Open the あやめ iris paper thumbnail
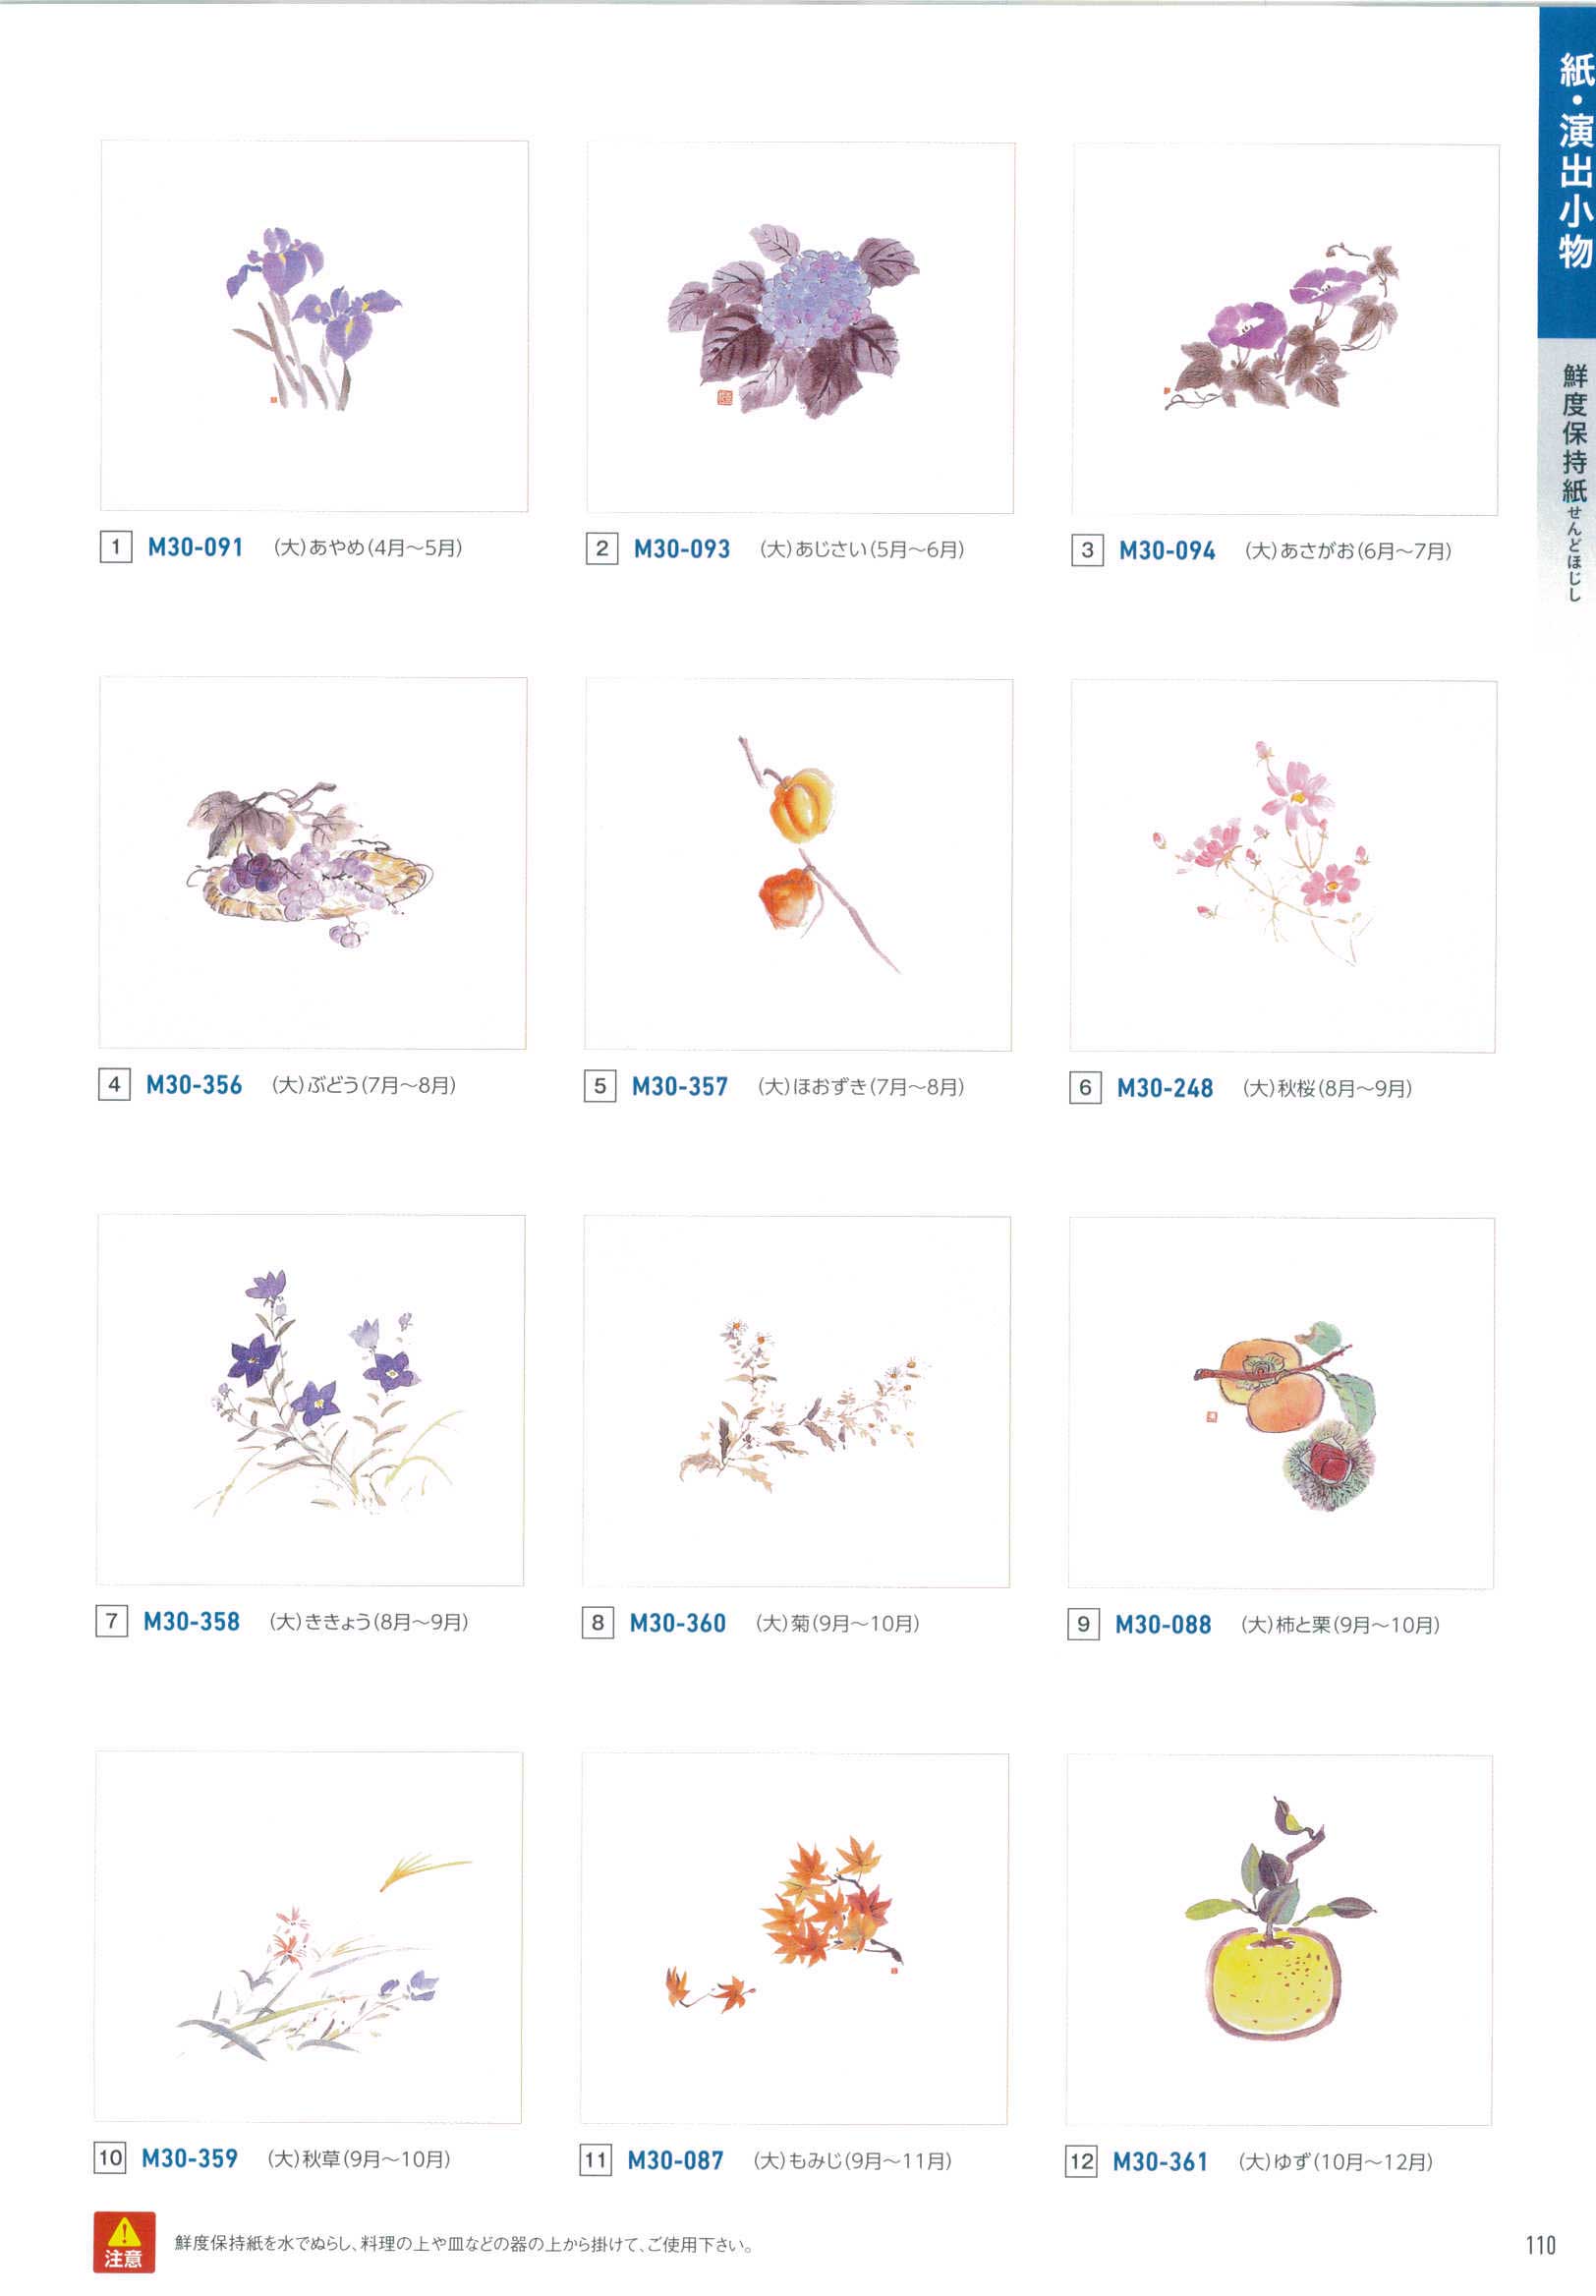 [314, 326]
